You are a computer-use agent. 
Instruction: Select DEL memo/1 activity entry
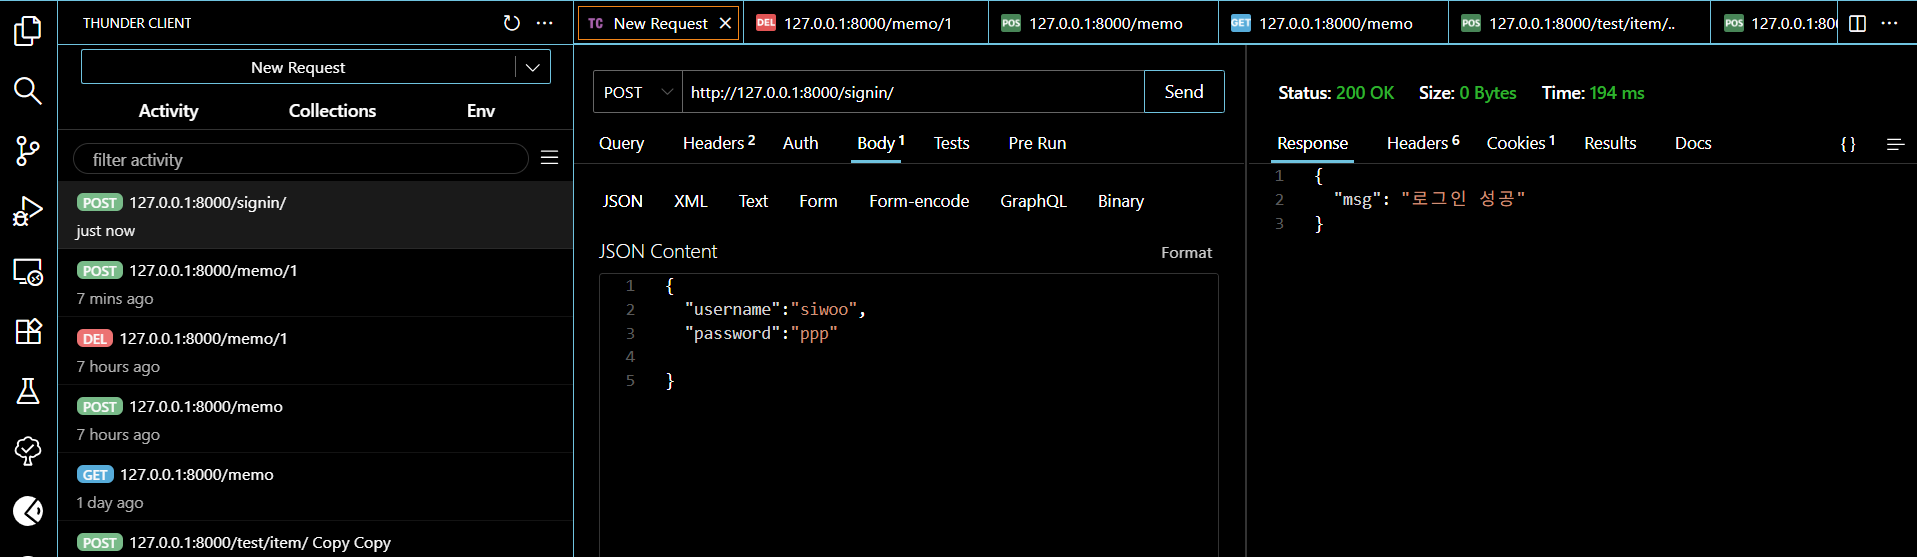pos(315,351)
